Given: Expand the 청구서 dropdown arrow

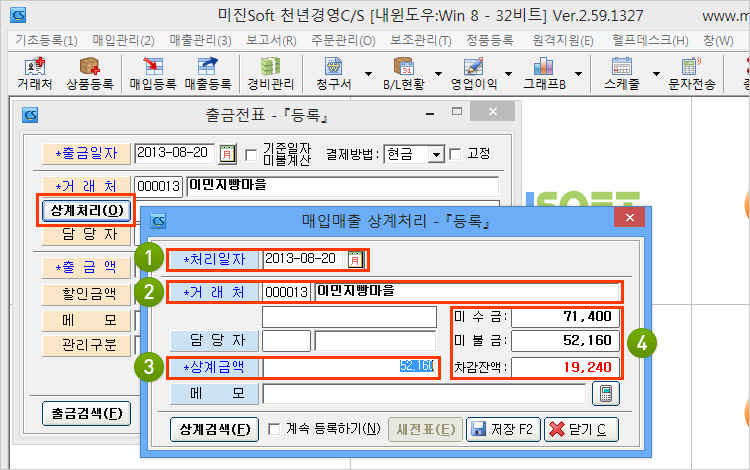Looking at the screenshot, I should click(368, 74).
